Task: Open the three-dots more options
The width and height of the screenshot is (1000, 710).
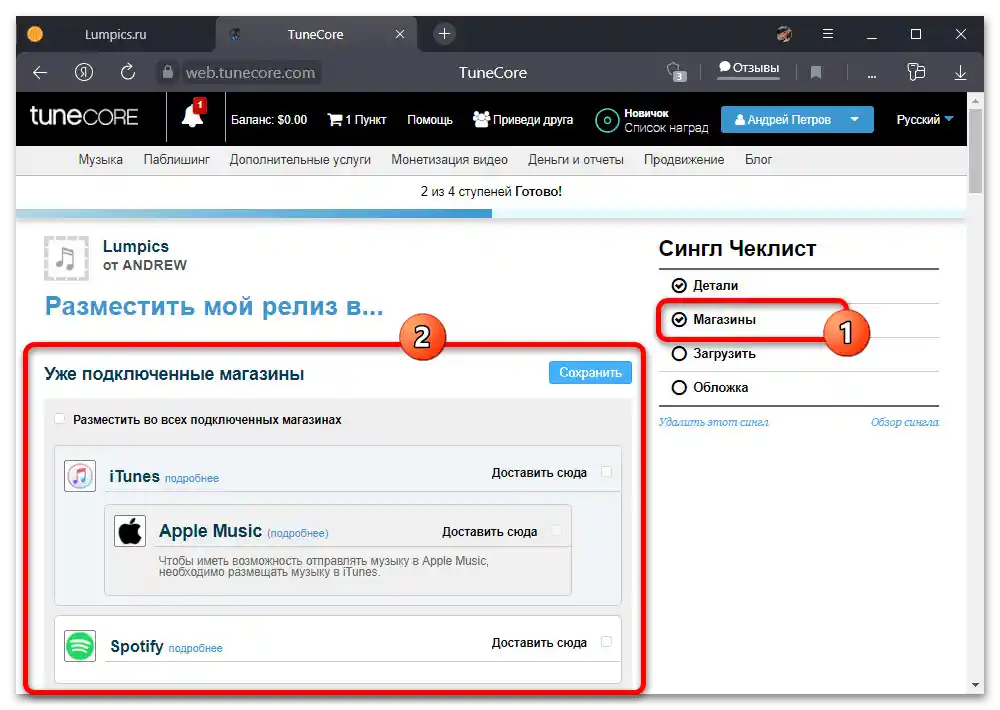Action: 872,75
